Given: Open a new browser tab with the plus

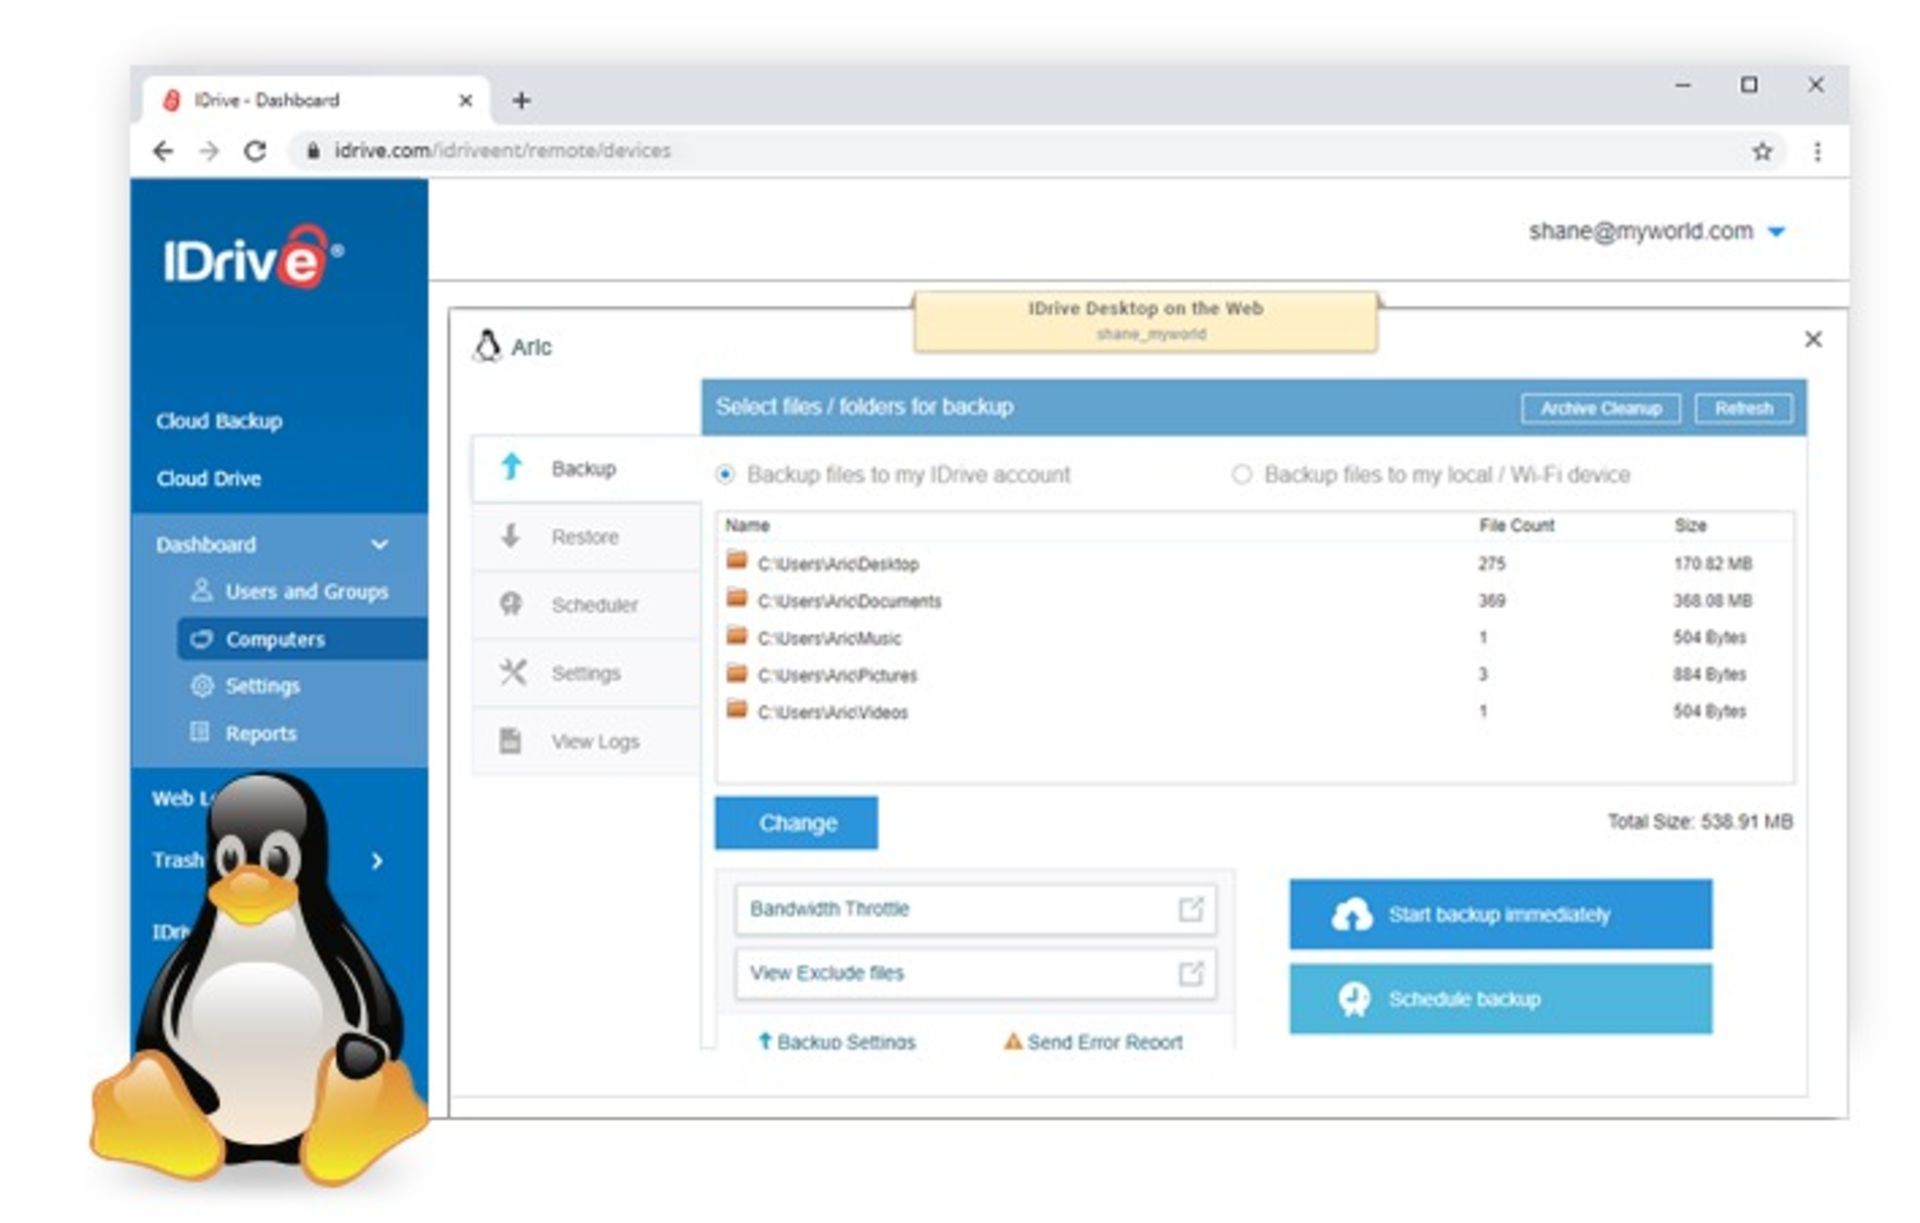Looking at the screenshot, I should click(x=521, y=100).
